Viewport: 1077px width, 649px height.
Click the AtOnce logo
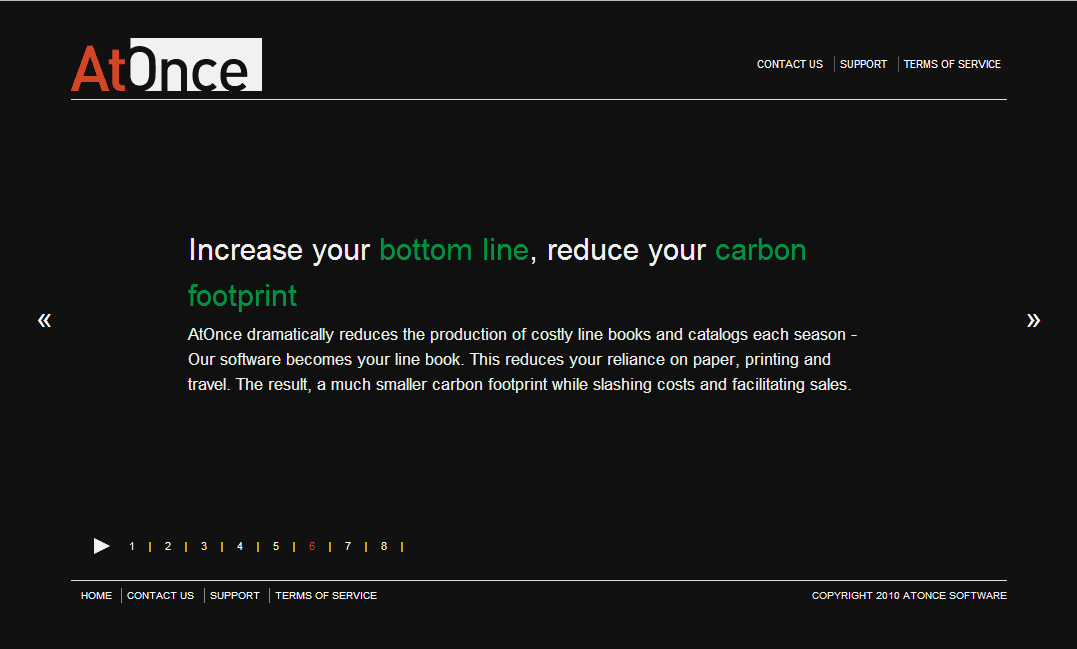[166, 65]
